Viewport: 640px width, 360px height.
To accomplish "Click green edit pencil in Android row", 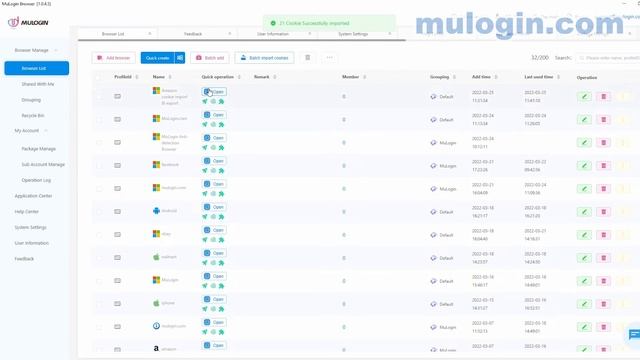I will (584, 212).
